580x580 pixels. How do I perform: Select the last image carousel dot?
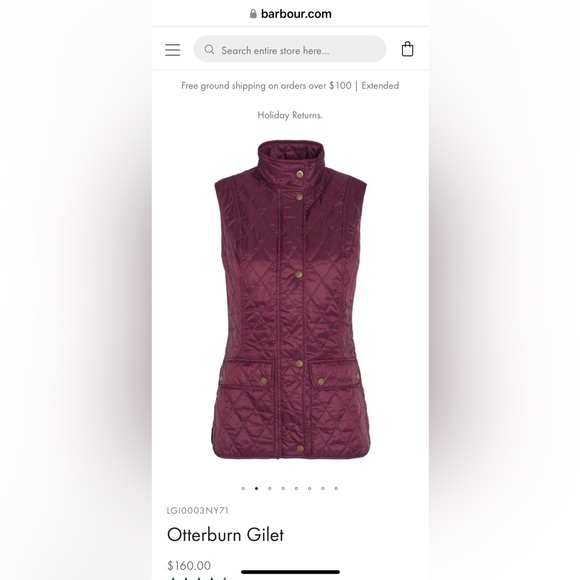click(336, 488)
